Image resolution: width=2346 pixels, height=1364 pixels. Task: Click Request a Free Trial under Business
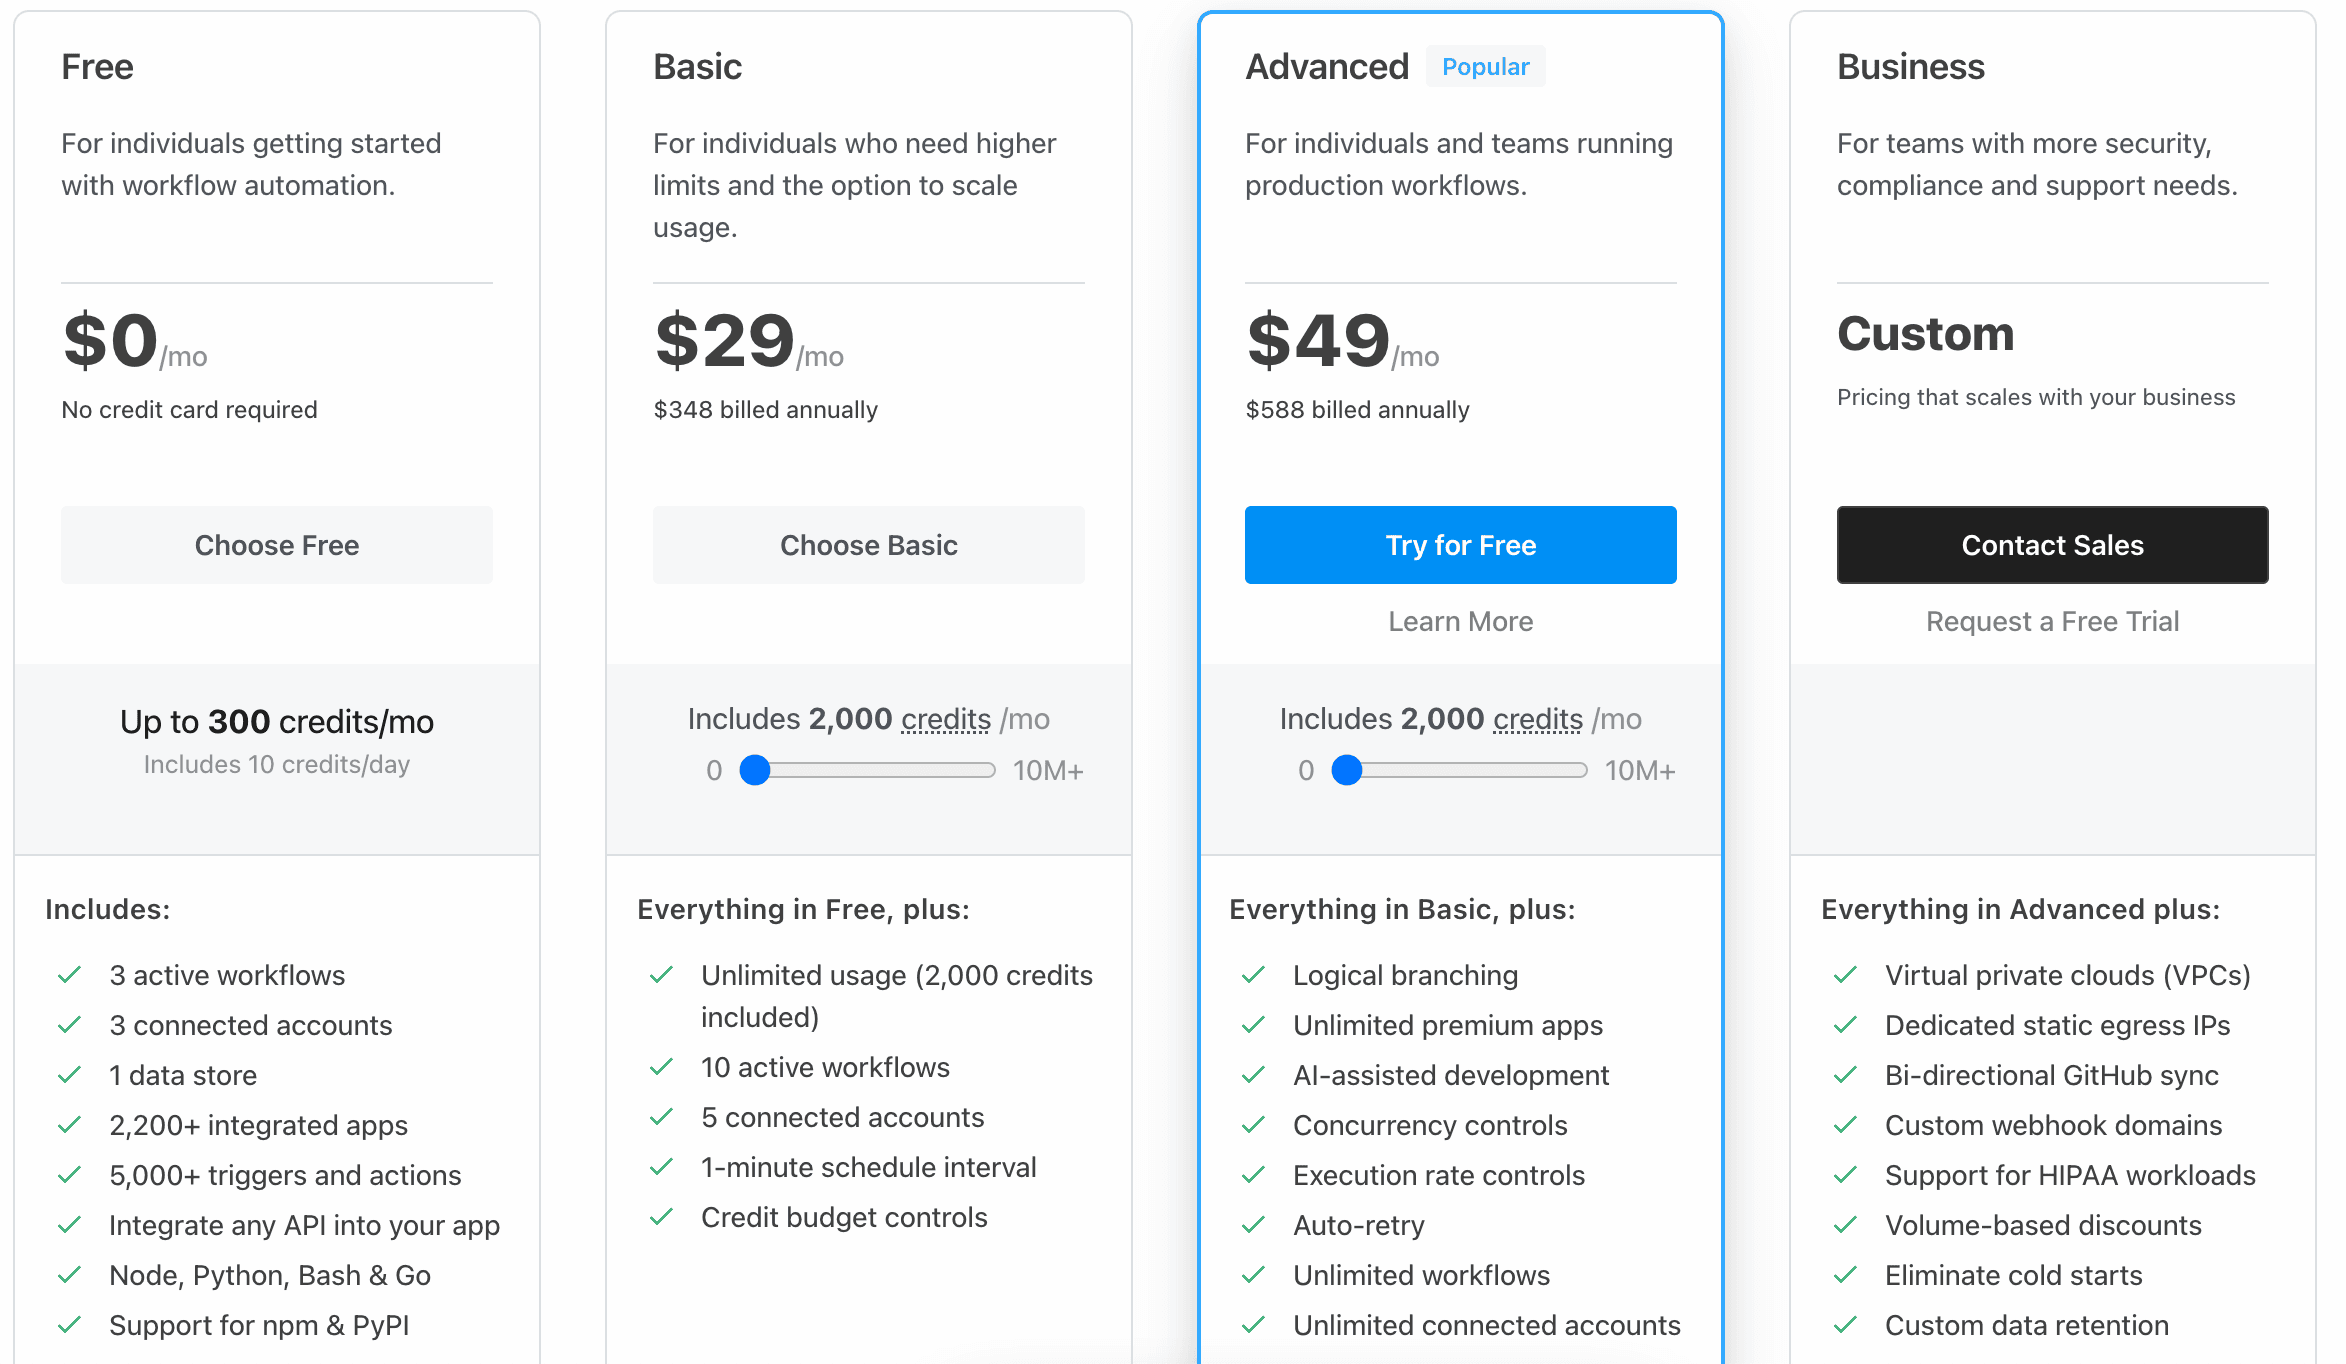coord(2052,621)
